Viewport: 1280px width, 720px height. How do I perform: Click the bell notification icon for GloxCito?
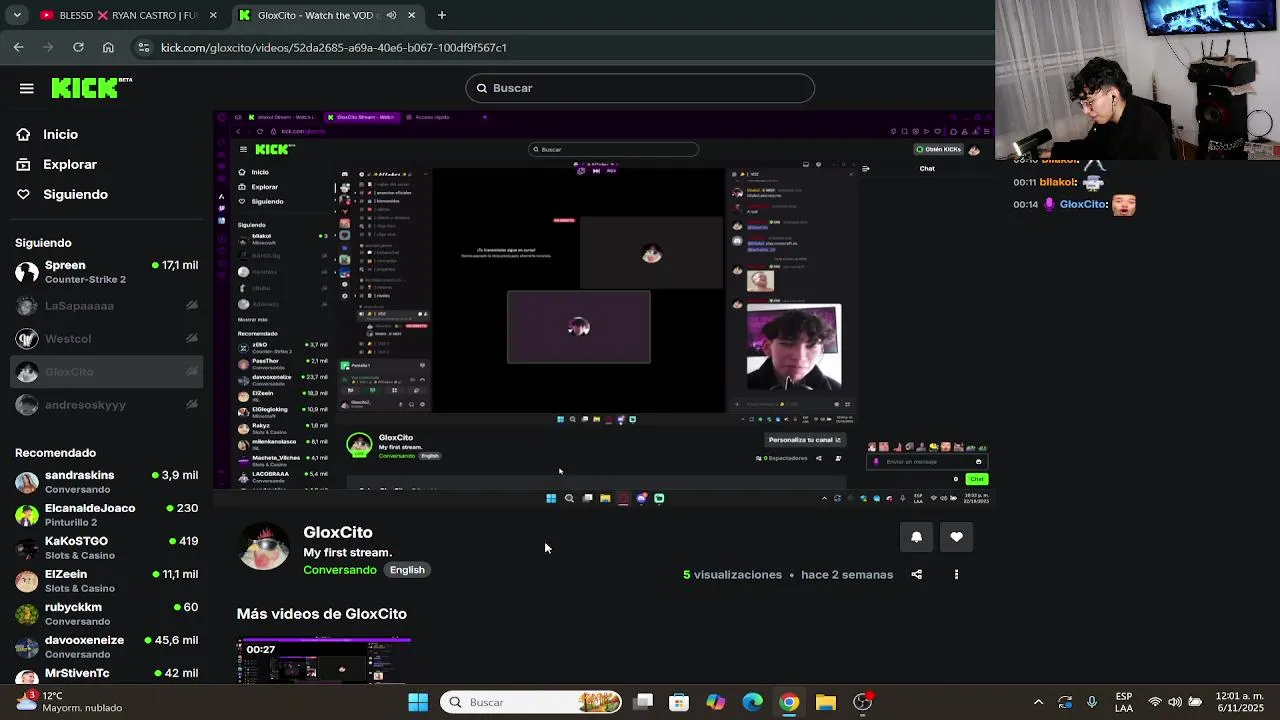[916, 537]
